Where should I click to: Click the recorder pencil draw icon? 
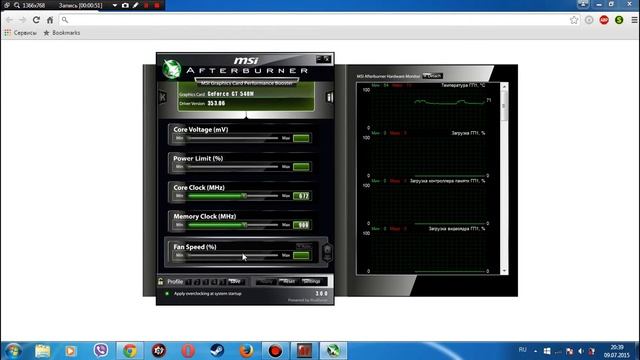pyautogui.click(x=136, y=5)
